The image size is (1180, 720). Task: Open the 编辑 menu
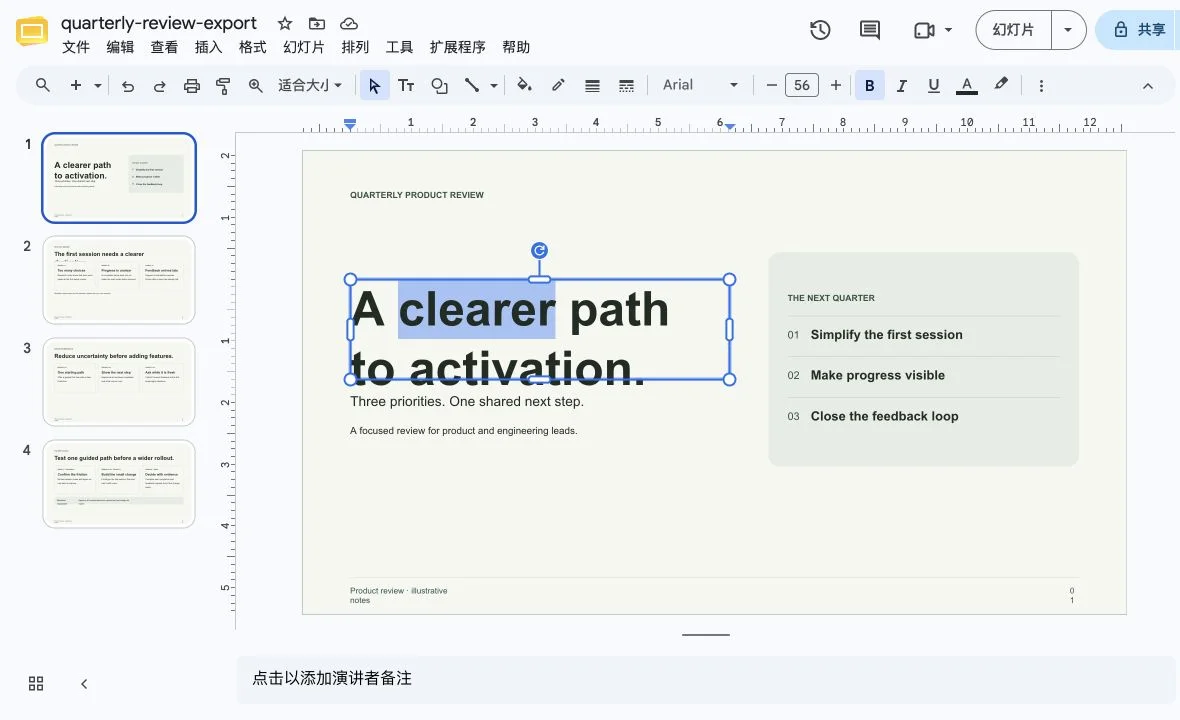[x=120, y=47]
